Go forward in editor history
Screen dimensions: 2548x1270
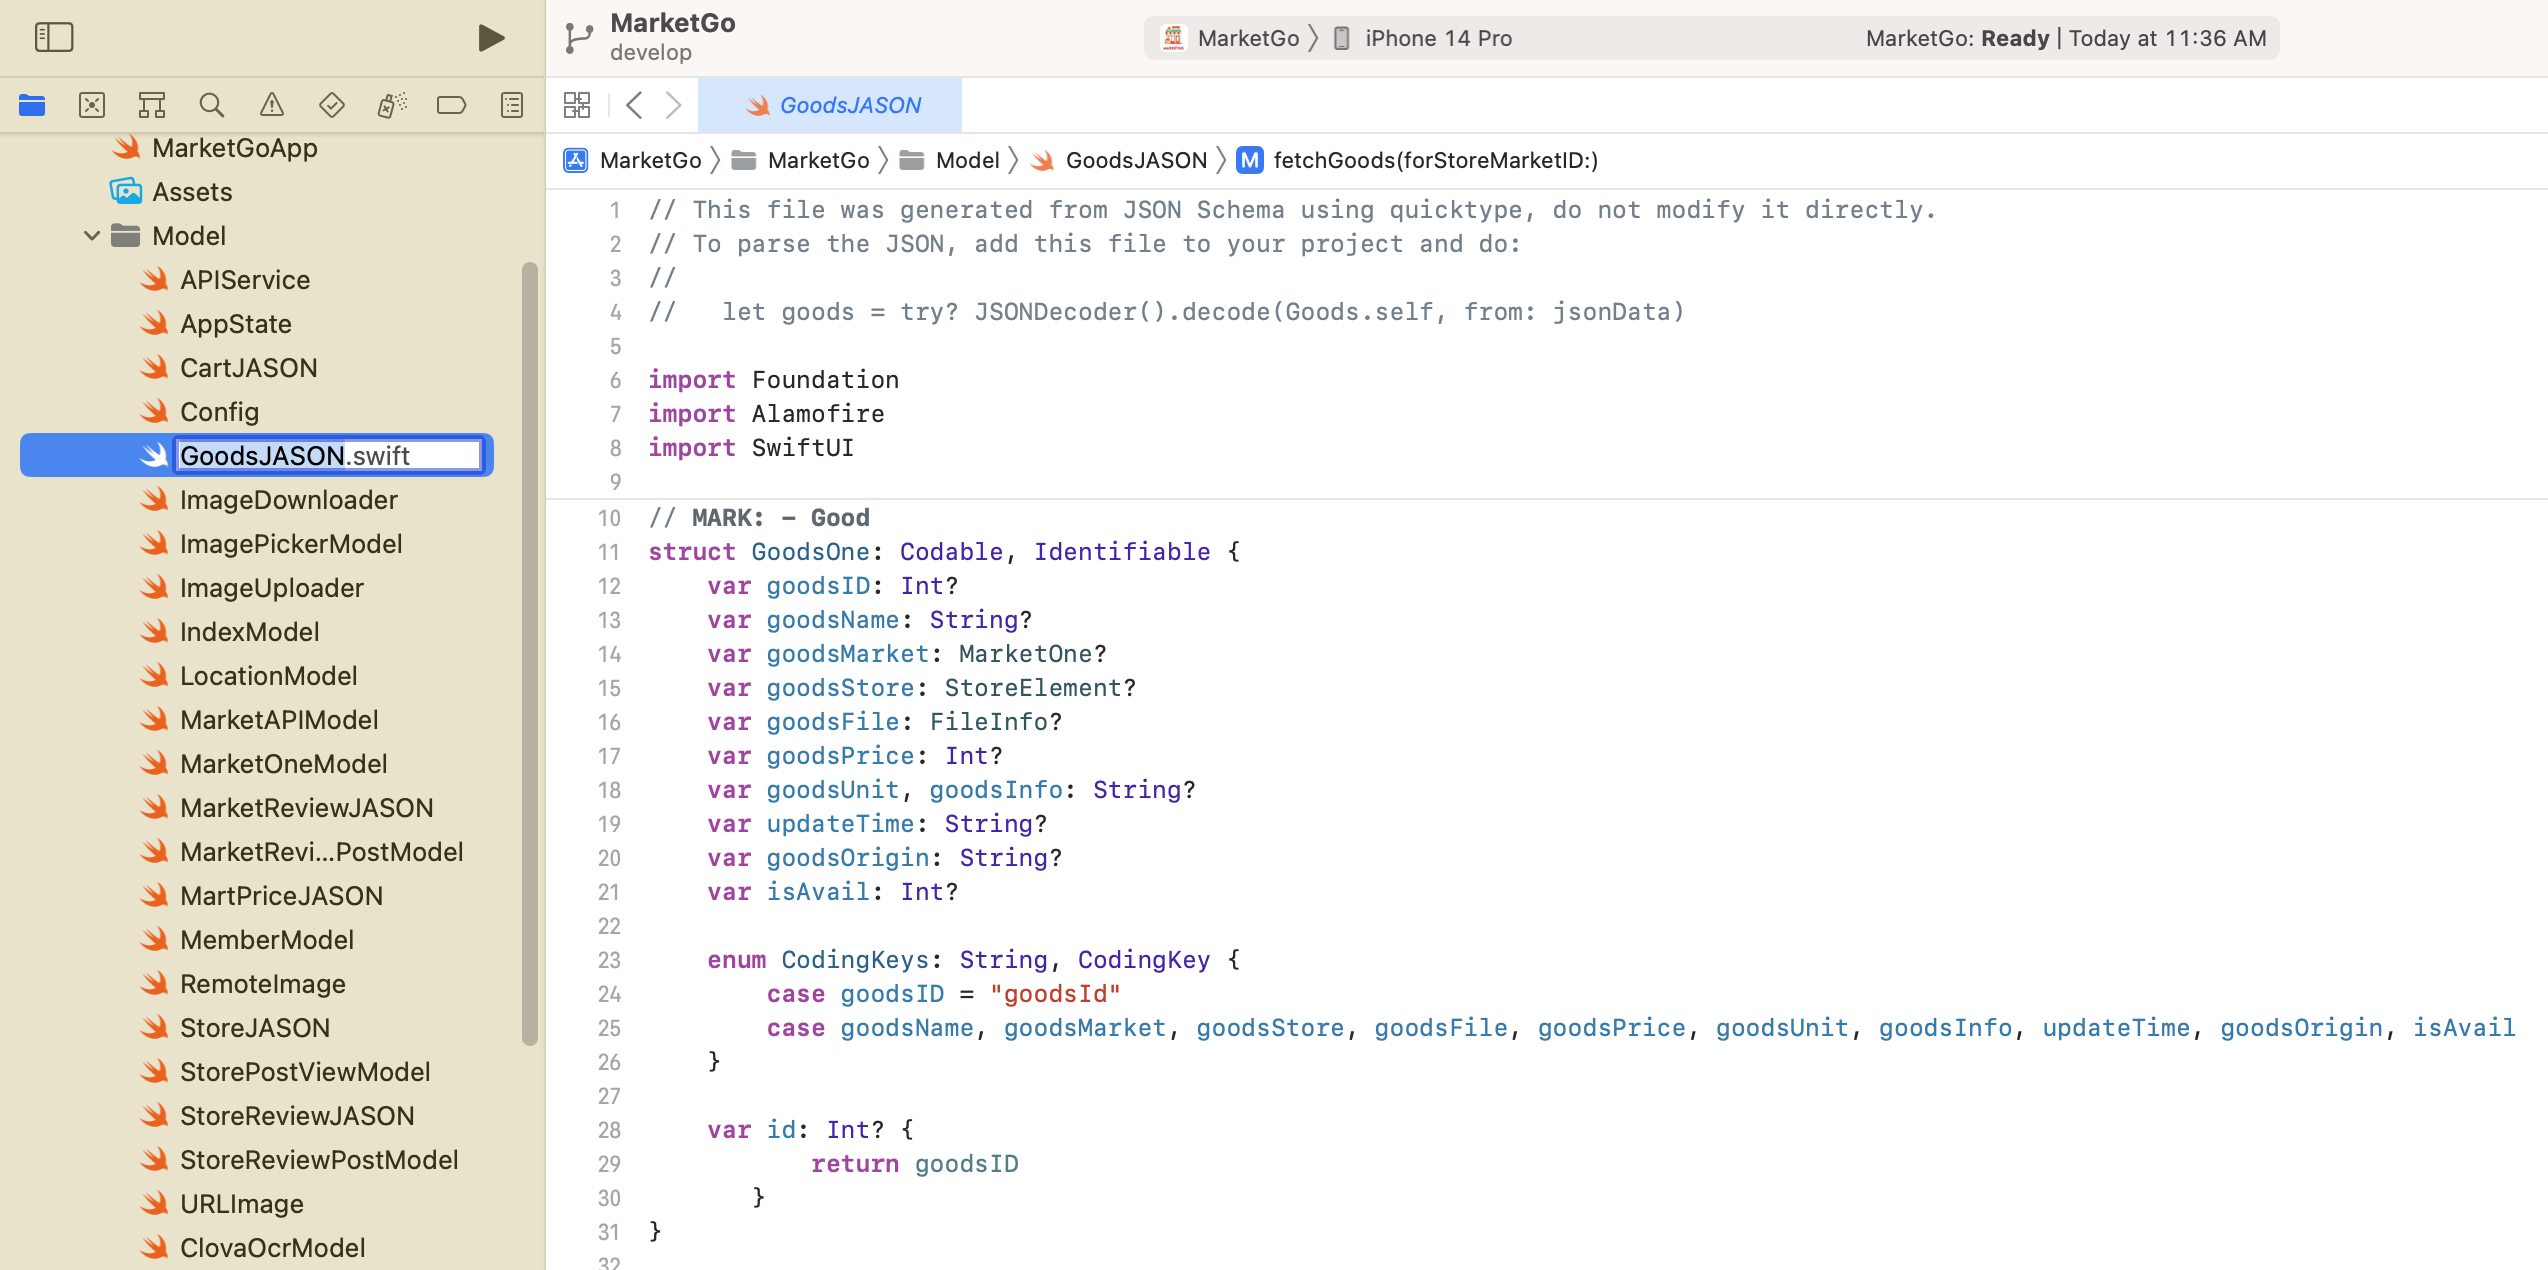(674, 105)
